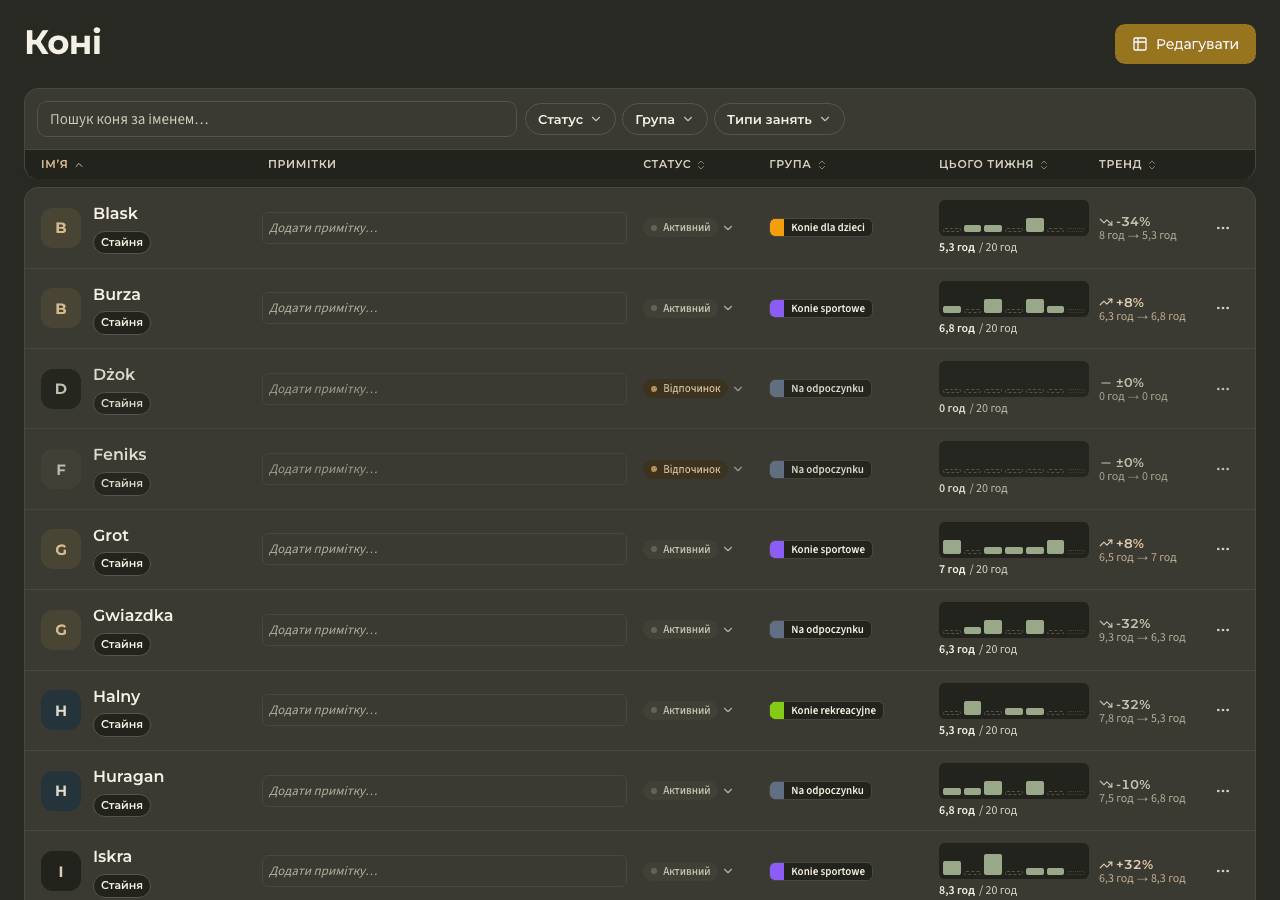Sort table by Тренд column
Screen dimensions: 1280x900
[1127, 164]
